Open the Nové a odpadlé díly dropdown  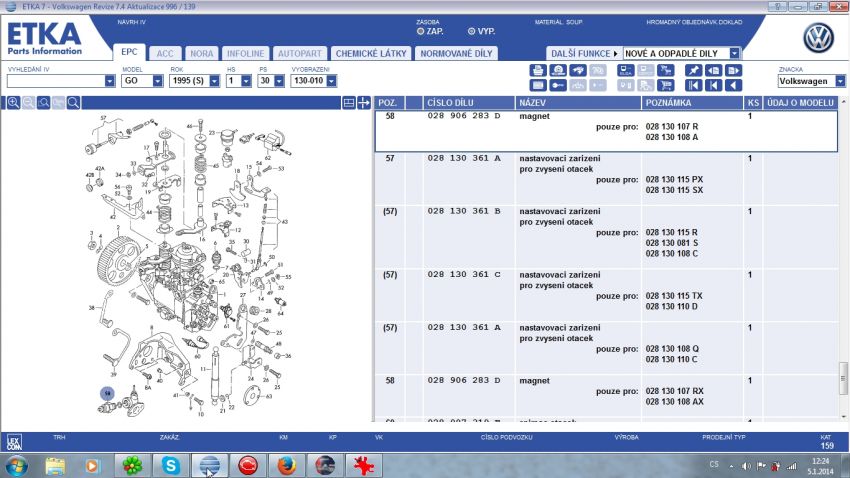734,53
